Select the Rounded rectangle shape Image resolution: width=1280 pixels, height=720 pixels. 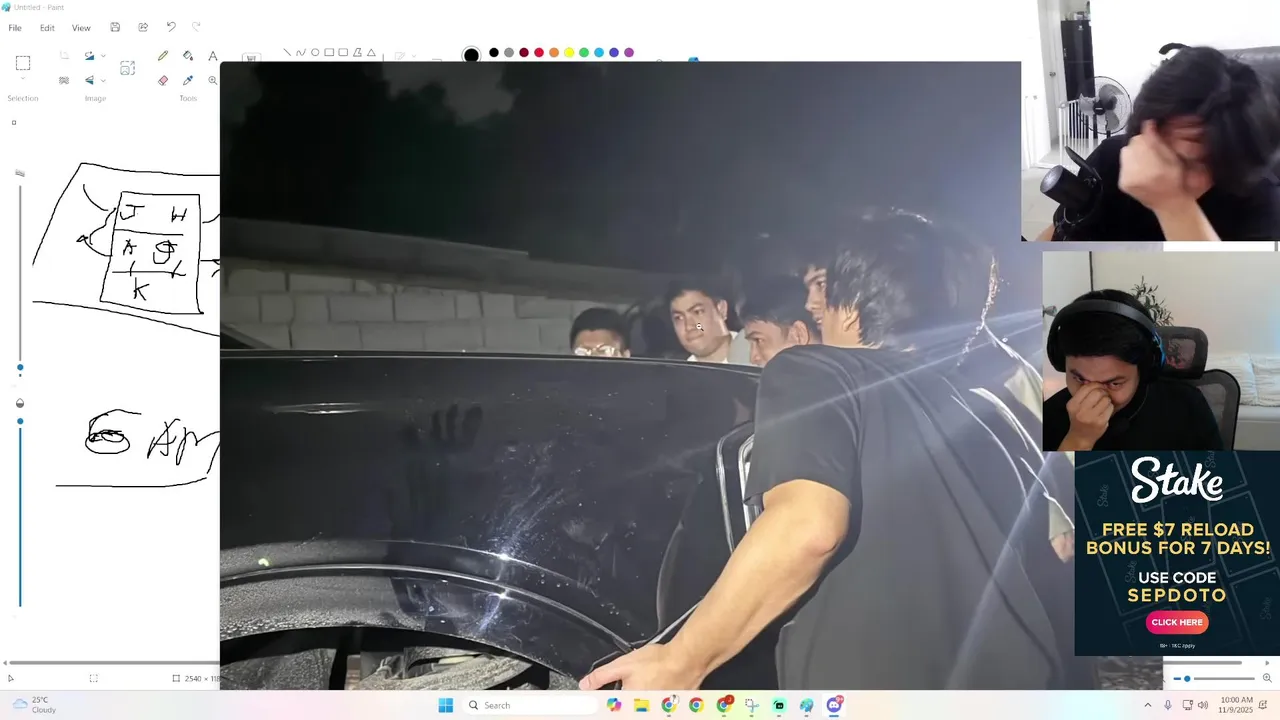[x=343, y=52]
